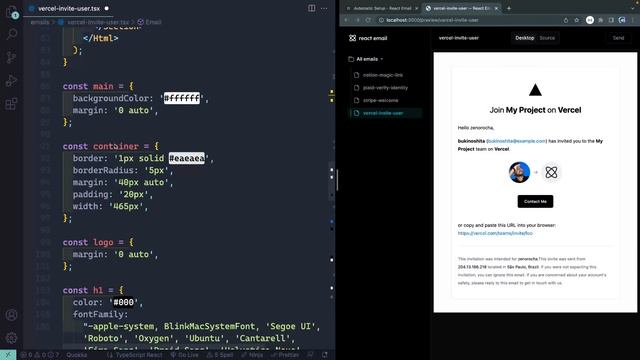
Task: Open the Search view in the activity bar
Action: pos(11,34)
